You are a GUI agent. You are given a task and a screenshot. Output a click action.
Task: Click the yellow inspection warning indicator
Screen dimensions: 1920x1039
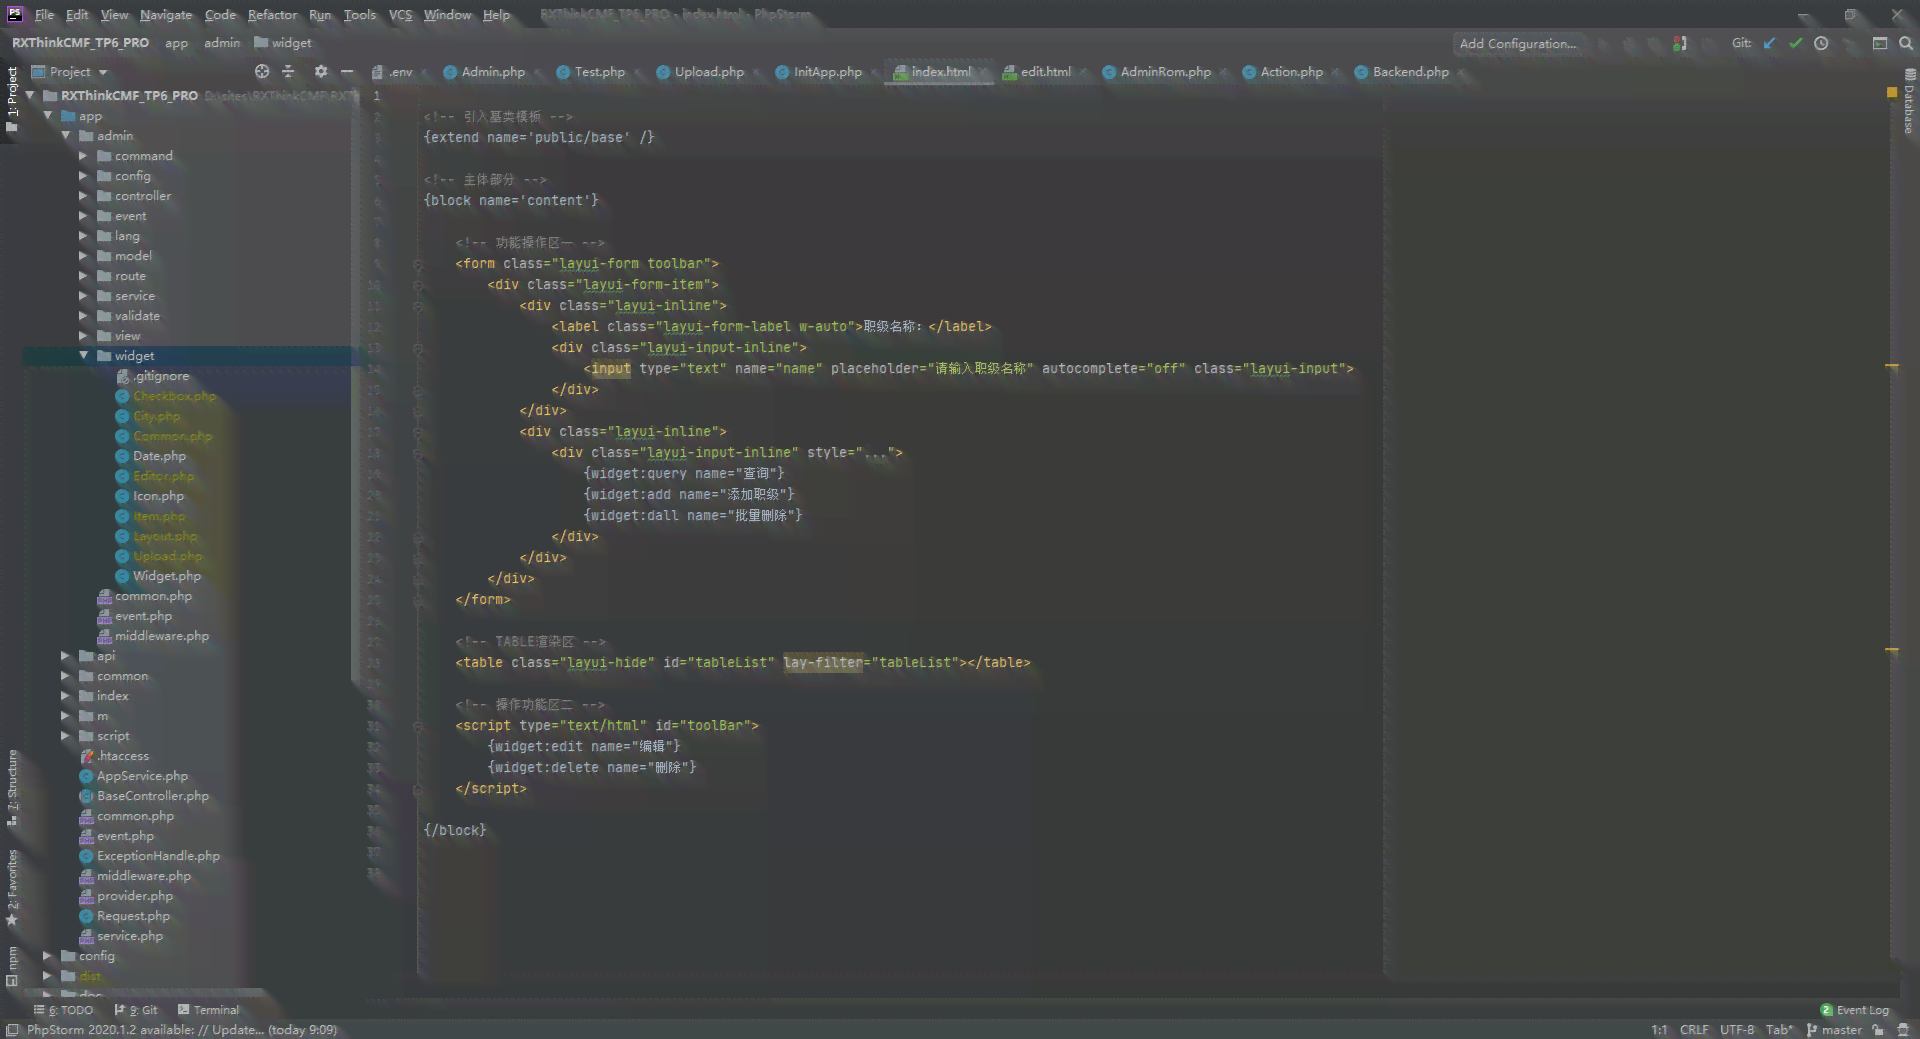coord(1892,92)
